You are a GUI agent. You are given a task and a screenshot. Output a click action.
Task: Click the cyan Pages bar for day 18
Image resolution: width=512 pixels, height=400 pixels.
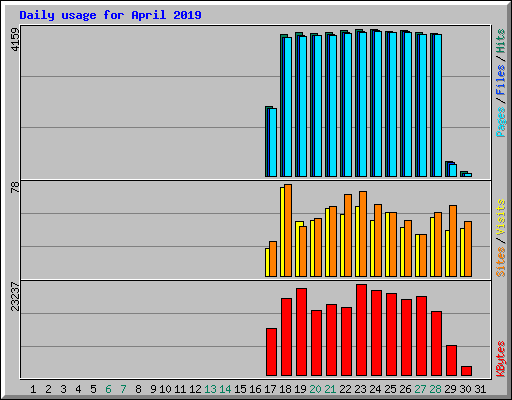pos(288,107)
